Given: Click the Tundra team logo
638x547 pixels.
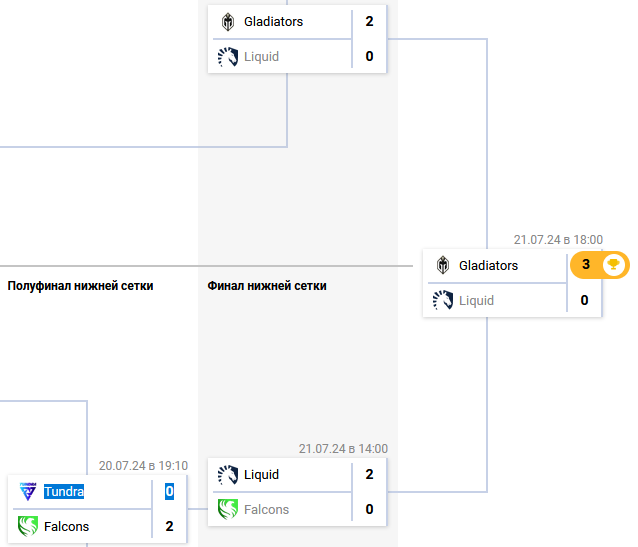Looking at the screenshot, I should tap(27, 491).
